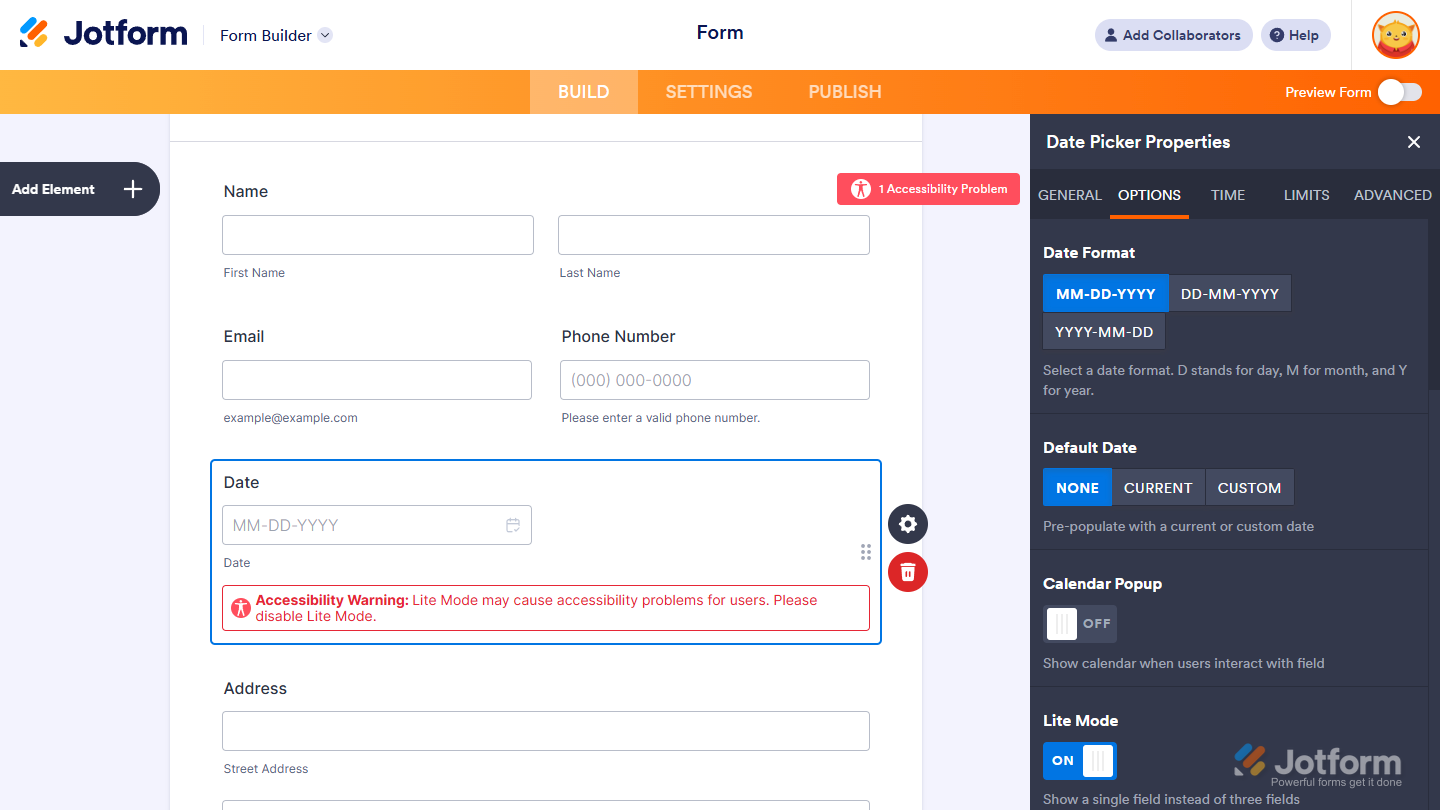The image size is (1440, 810).
Task: Disable Lite Mode
Action: pos(1080,760)
